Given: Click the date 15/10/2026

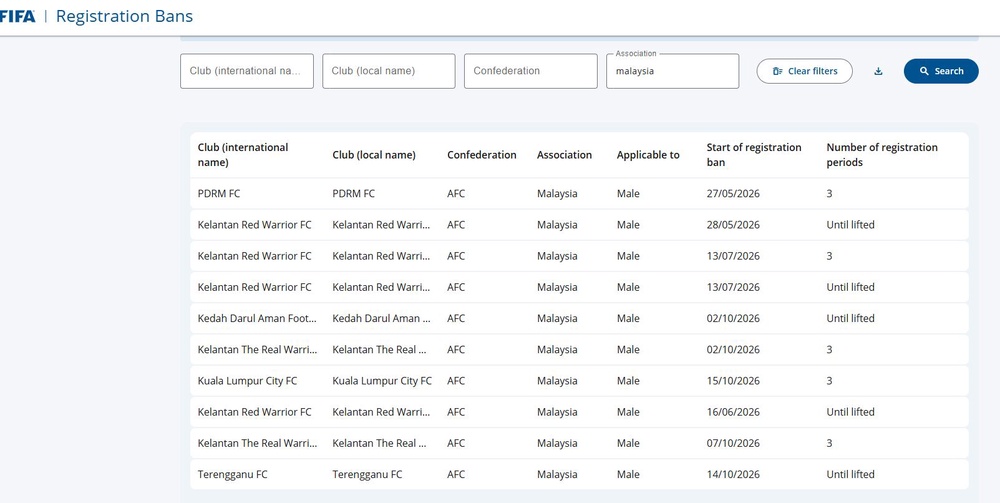Looking at the screenshot, I should coord(733,381).
